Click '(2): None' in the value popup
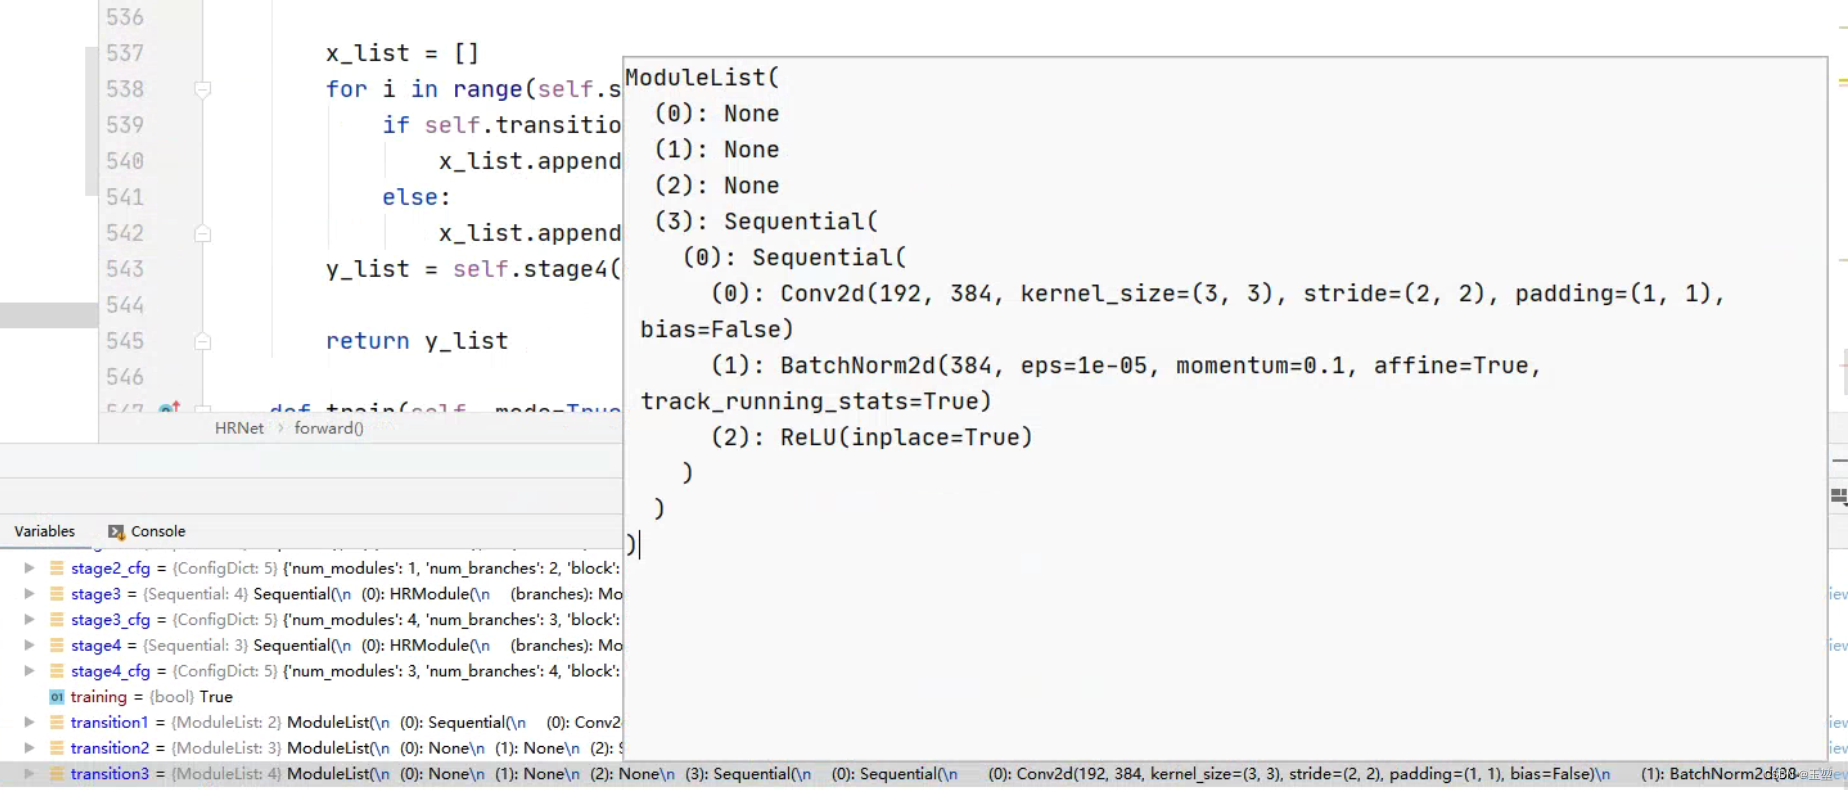 tap(716, 186)
